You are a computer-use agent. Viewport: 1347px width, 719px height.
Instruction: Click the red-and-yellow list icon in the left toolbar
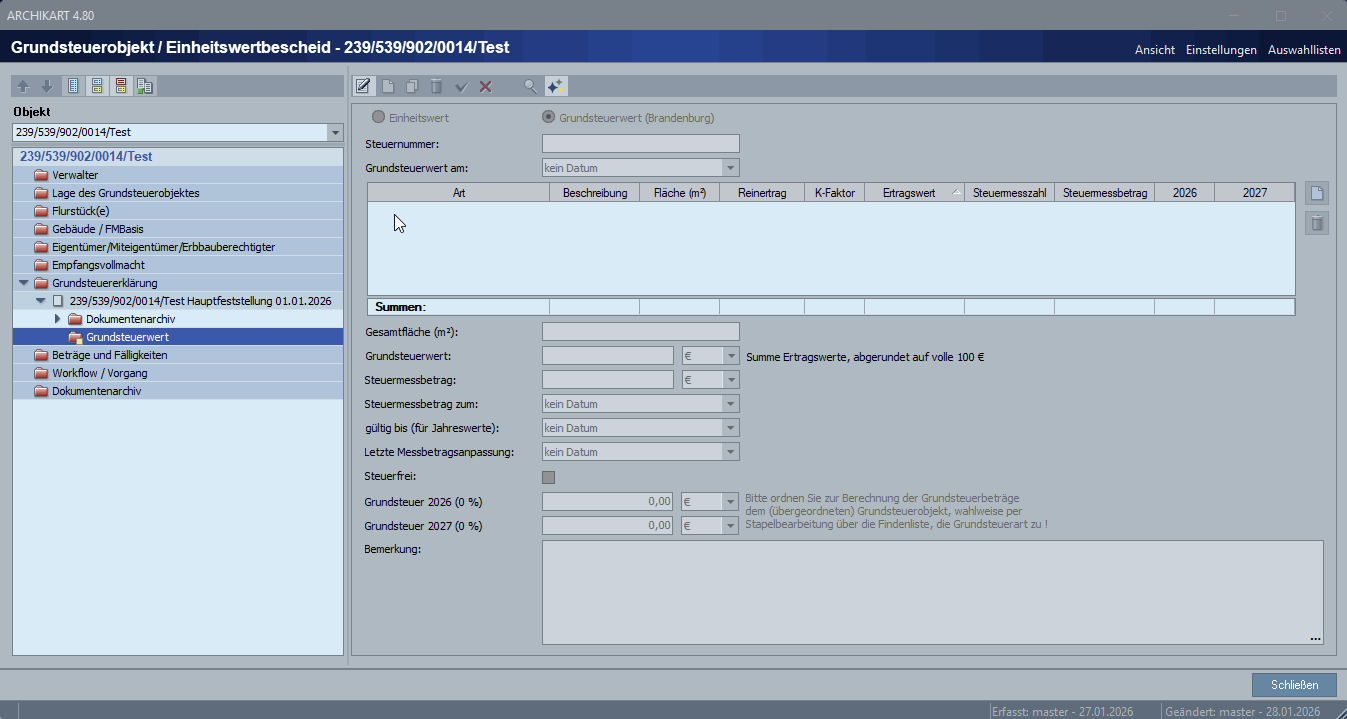click(121, 86)
